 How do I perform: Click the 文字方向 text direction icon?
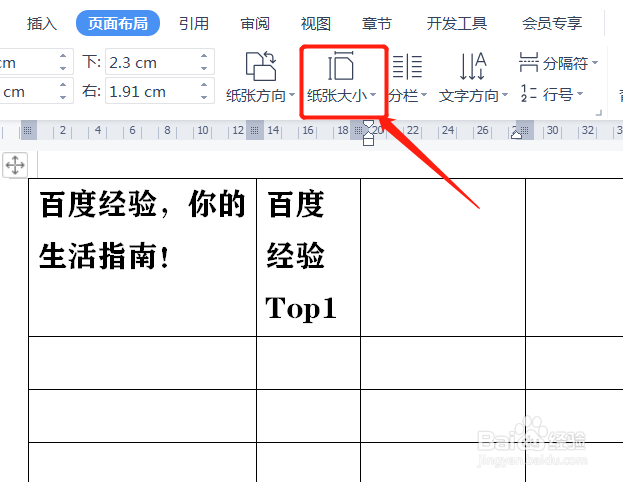[x=473, y=66]
